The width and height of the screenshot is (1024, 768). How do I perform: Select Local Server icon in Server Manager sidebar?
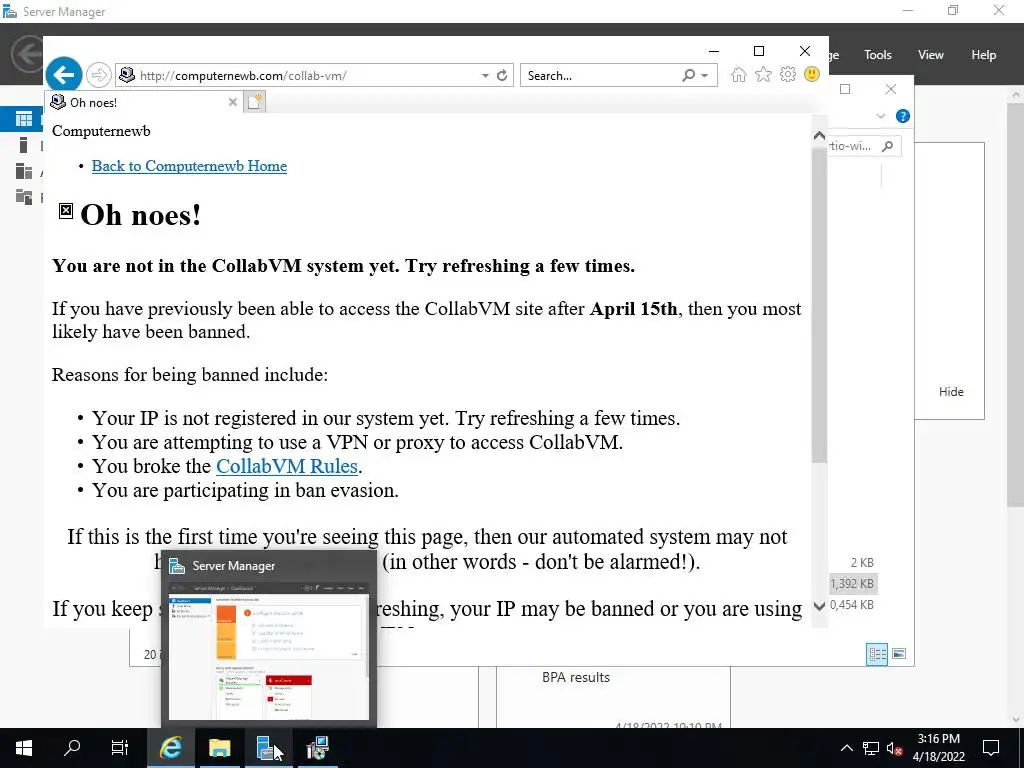click(24, 145)
